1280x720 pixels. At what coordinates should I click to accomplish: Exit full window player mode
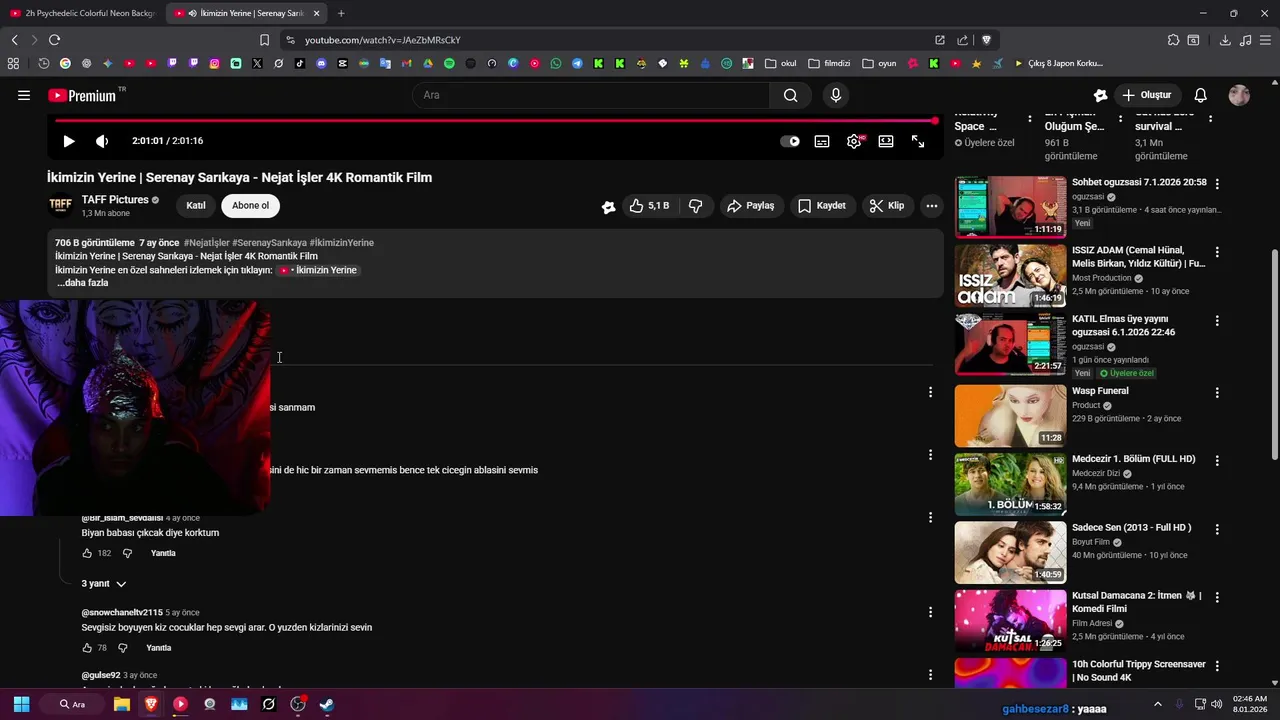coord(918,141)
